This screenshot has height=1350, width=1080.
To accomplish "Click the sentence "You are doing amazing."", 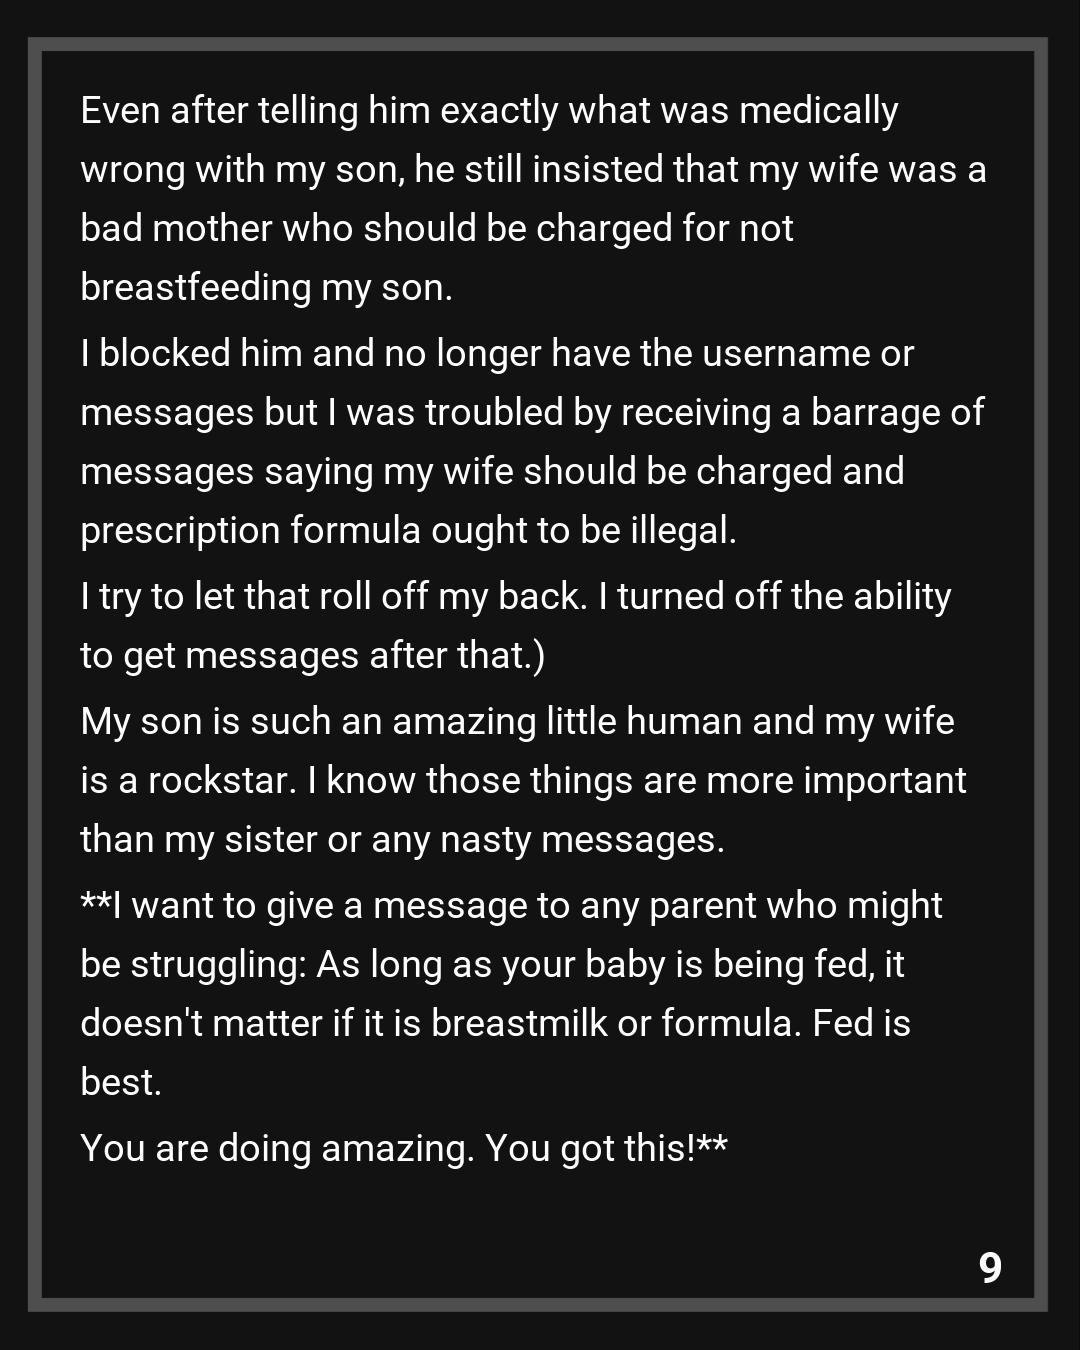I will tap(277, 1148).
